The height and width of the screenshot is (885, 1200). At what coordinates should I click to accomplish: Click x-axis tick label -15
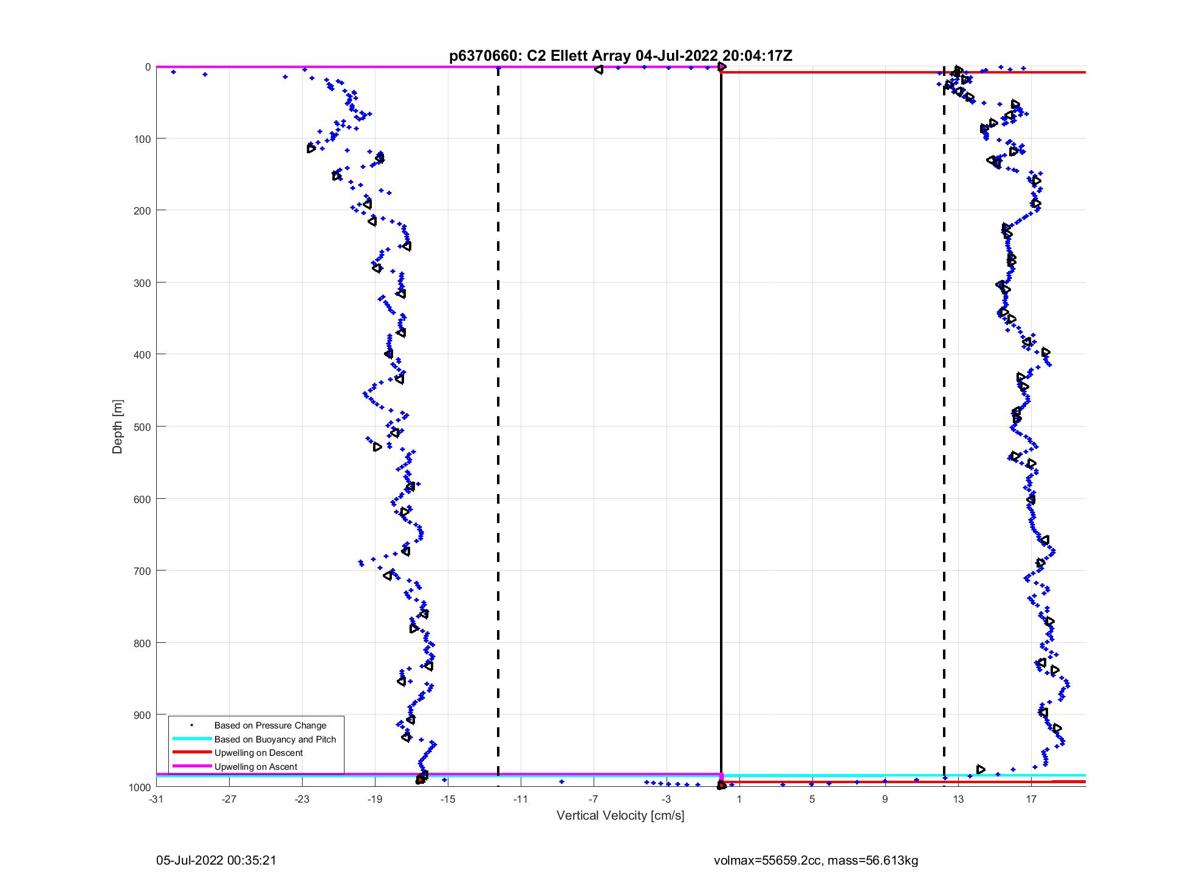tap(447, 799)
